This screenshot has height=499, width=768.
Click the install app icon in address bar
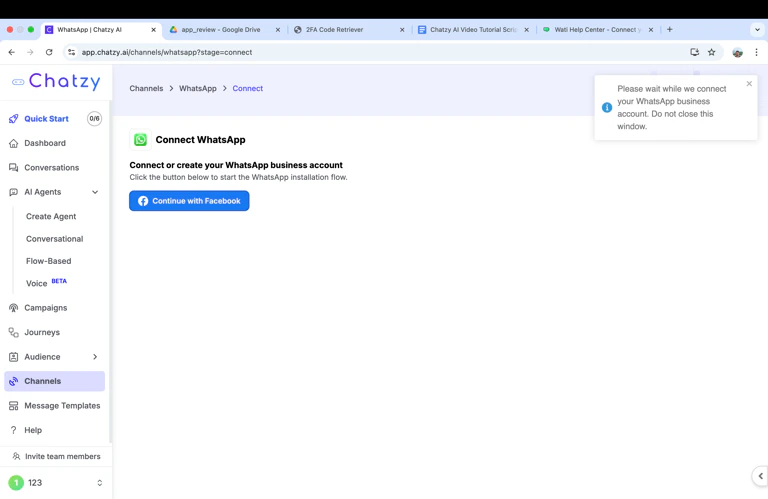point(695,52)
